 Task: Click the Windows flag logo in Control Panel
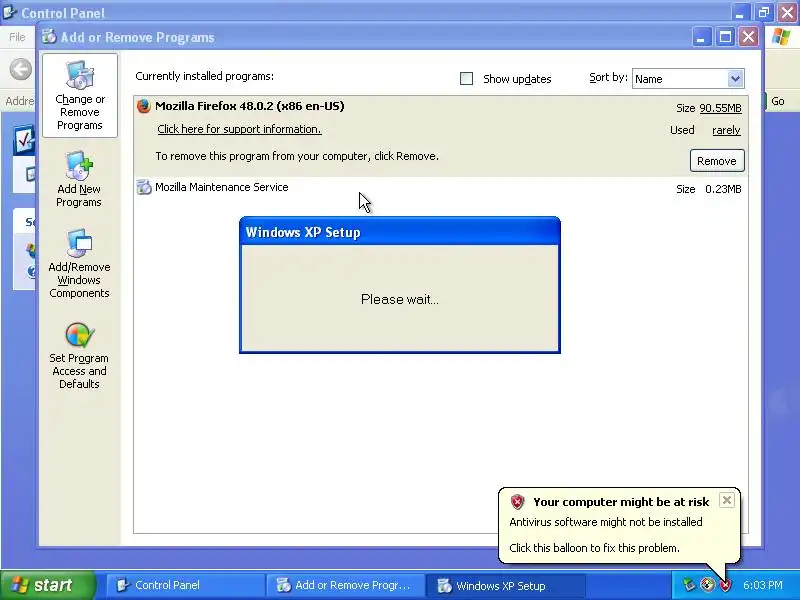[x=781, y=37]
